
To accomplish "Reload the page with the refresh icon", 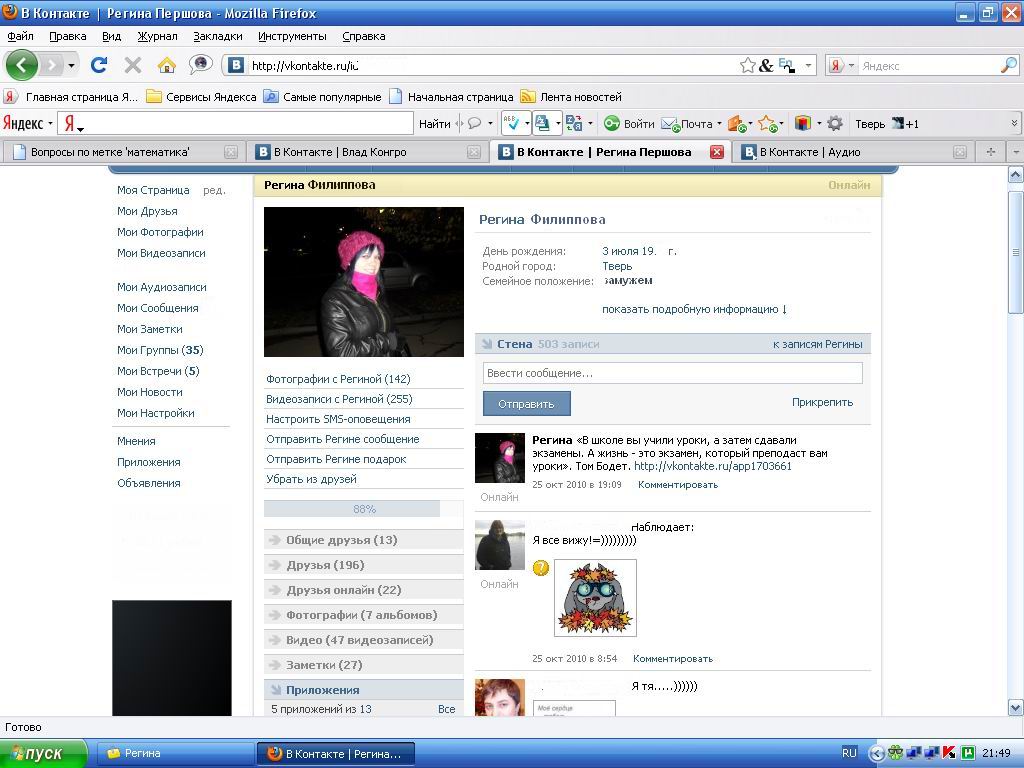I will pyautogui.click(x=99, y=65).
